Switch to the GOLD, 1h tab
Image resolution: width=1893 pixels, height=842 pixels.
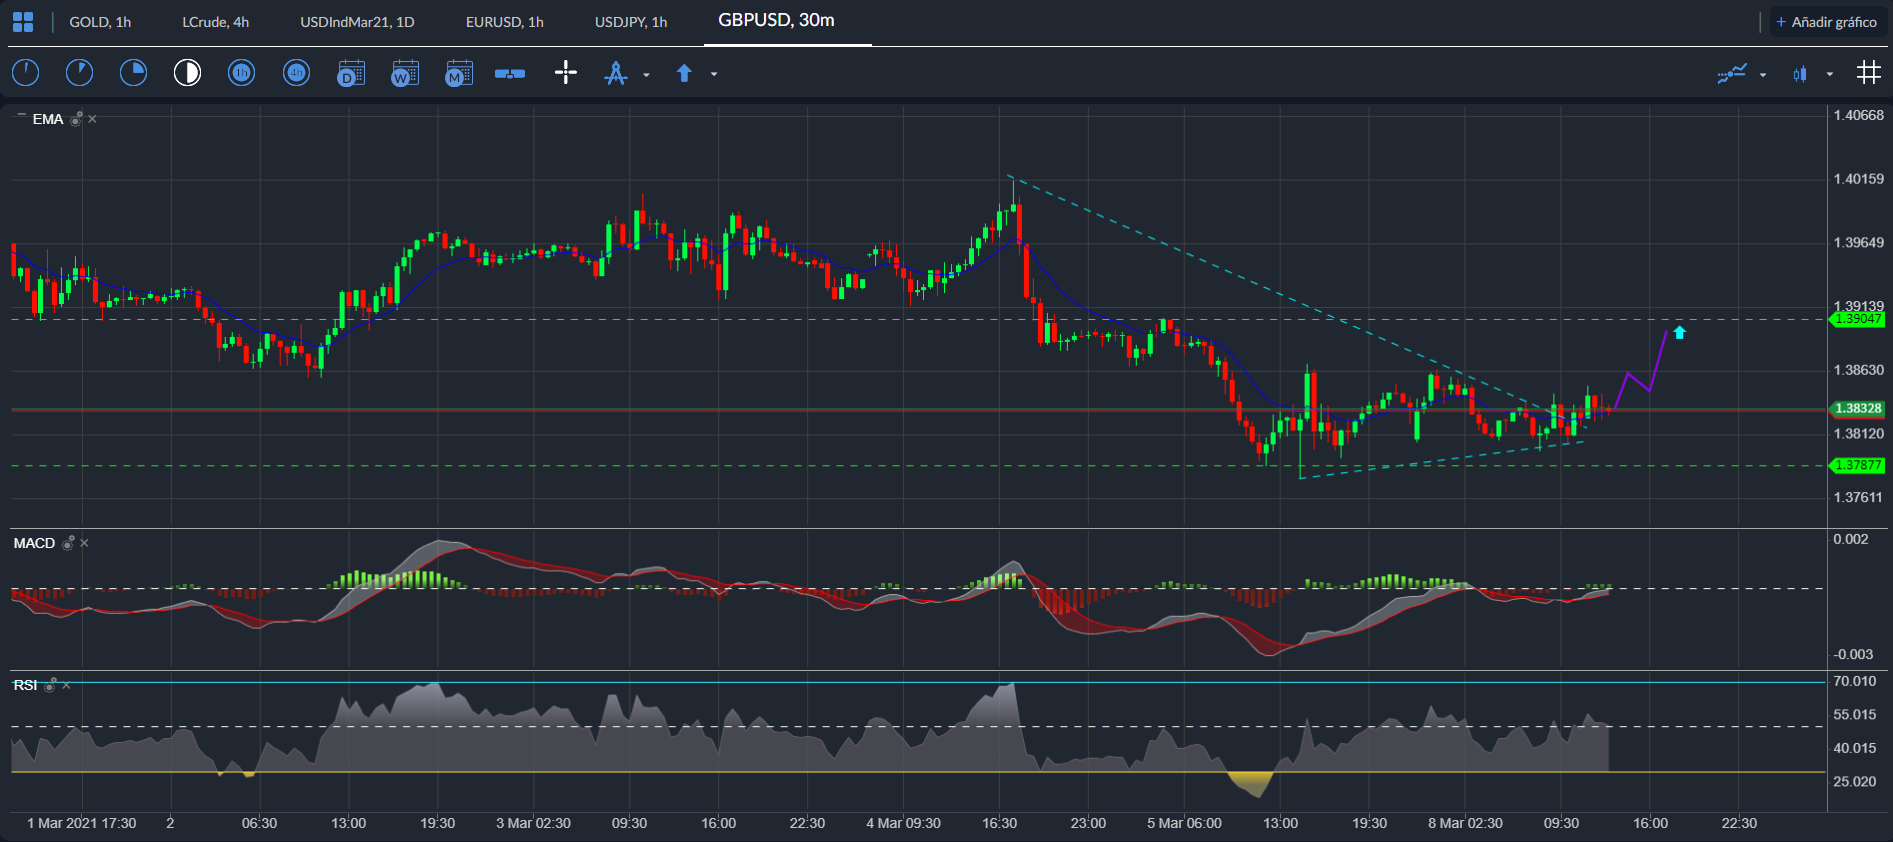click(100, 22)
